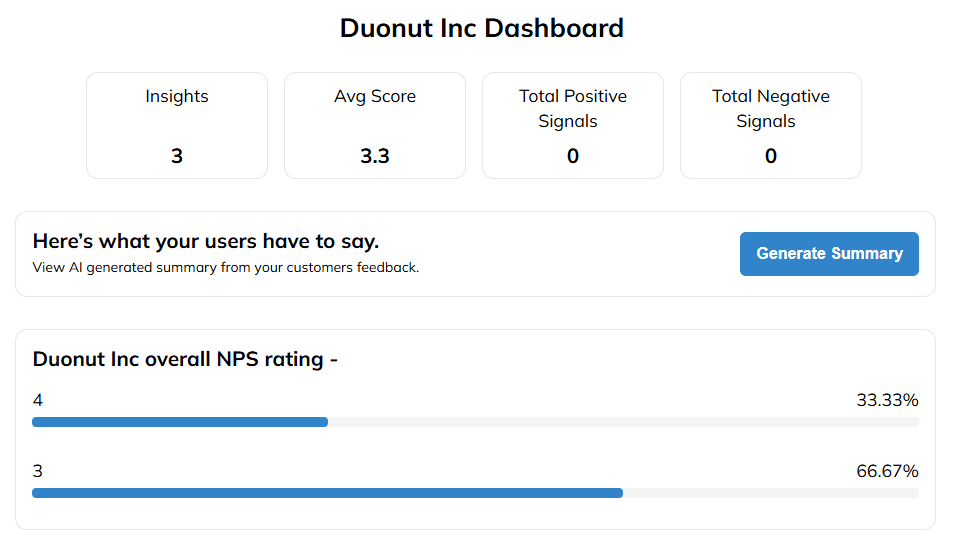Select the Avg Score card label

[x=375, y=97]
